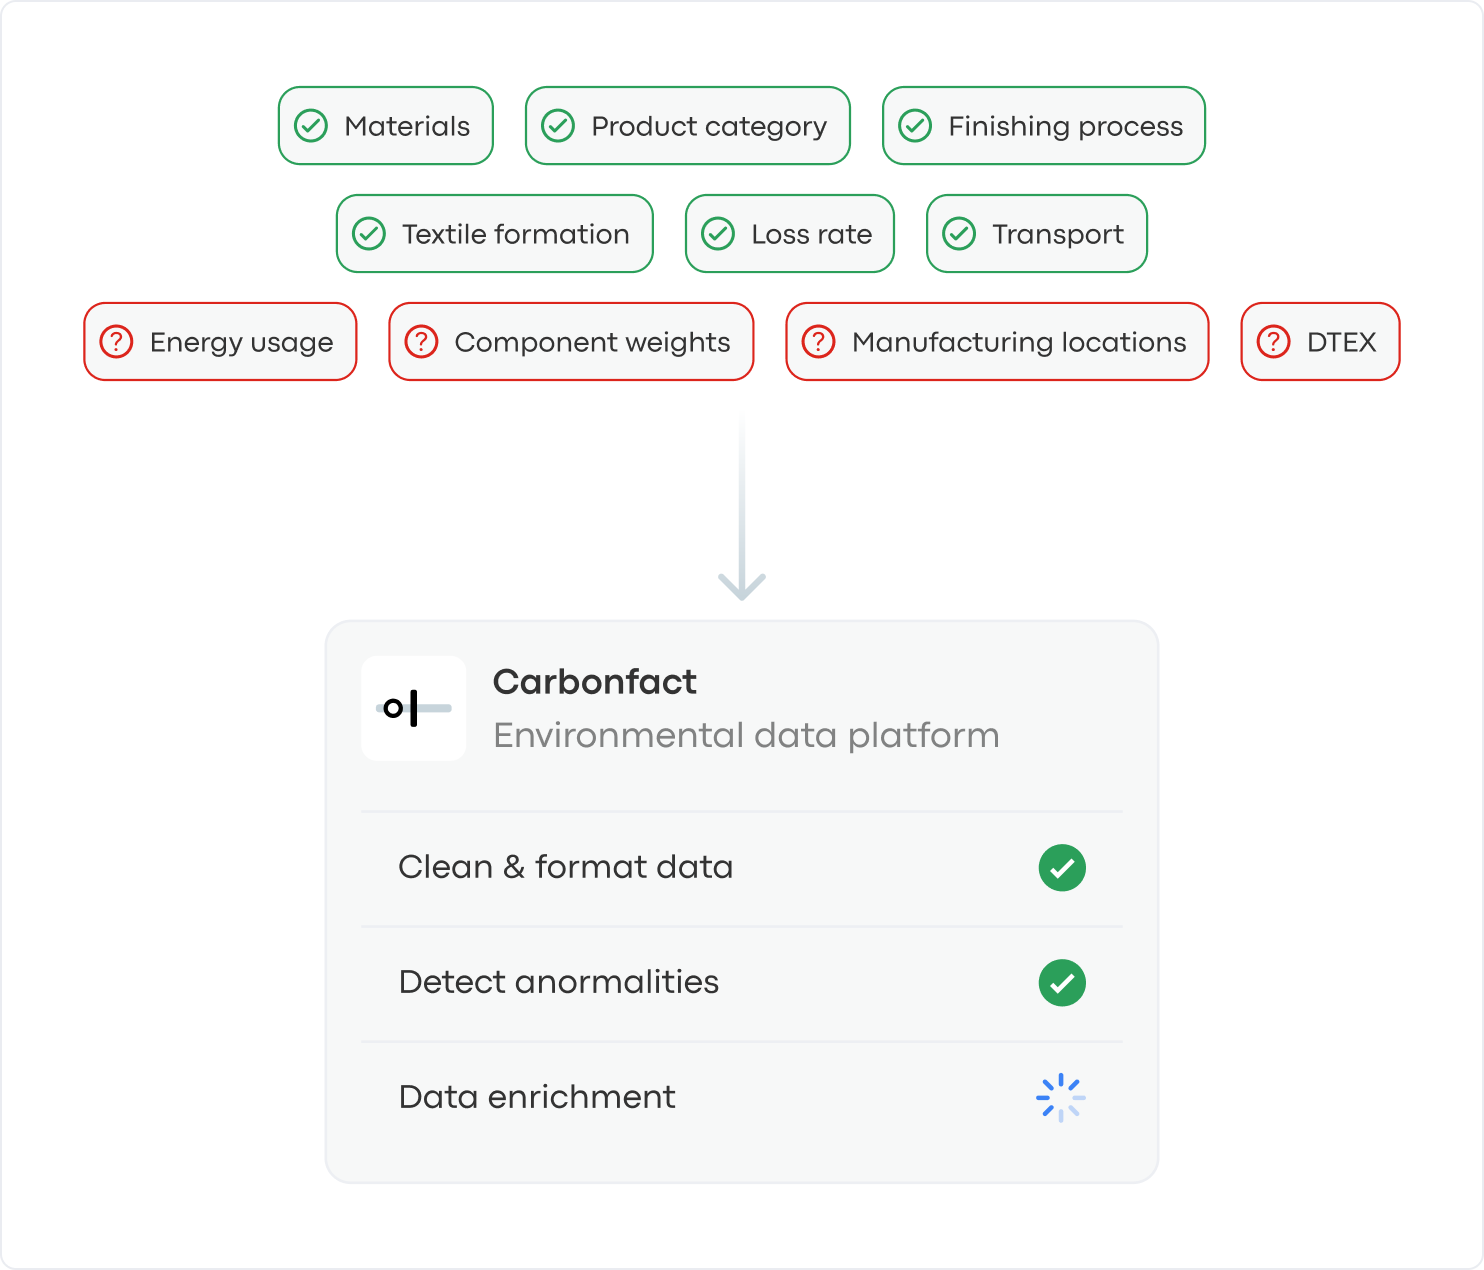Viewport: 1484px width, 1270px height.
Task: Select the Textile formation chip
Action: coord(495,234)
